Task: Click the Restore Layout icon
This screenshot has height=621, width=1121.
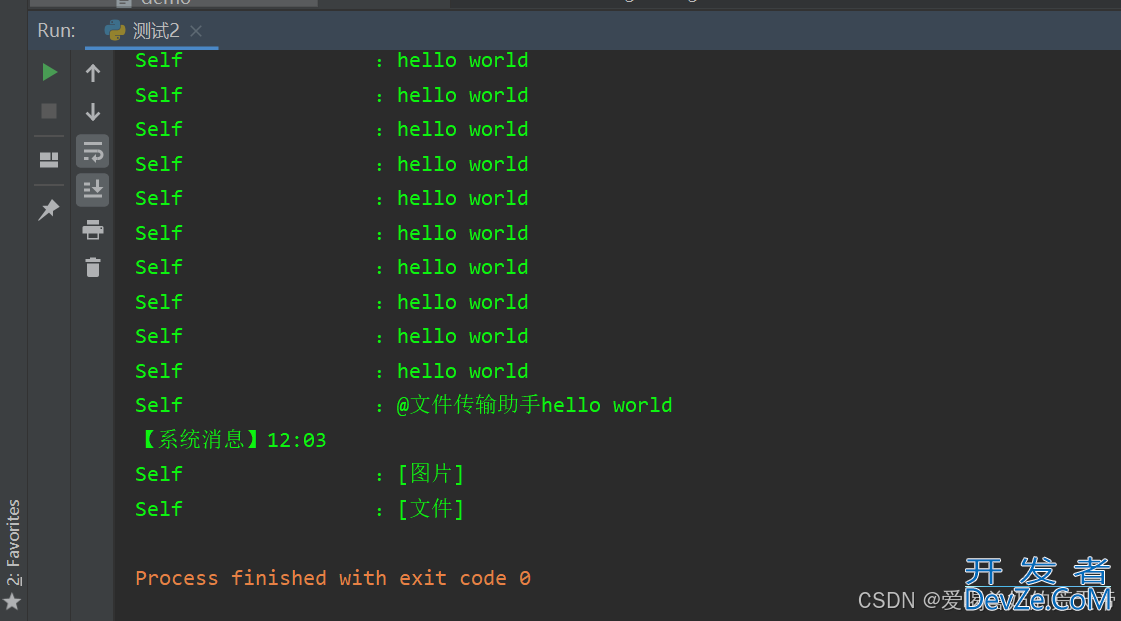Action: [49, 159]
